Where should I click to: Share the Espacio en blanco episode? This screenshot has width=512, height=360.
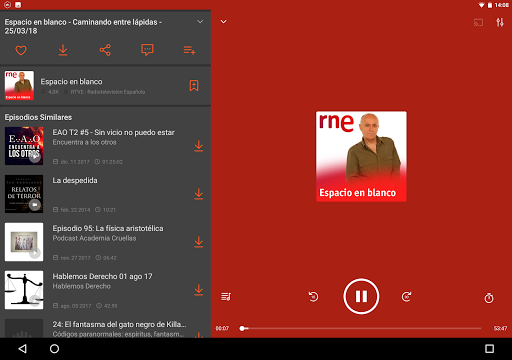pos(105,50)
